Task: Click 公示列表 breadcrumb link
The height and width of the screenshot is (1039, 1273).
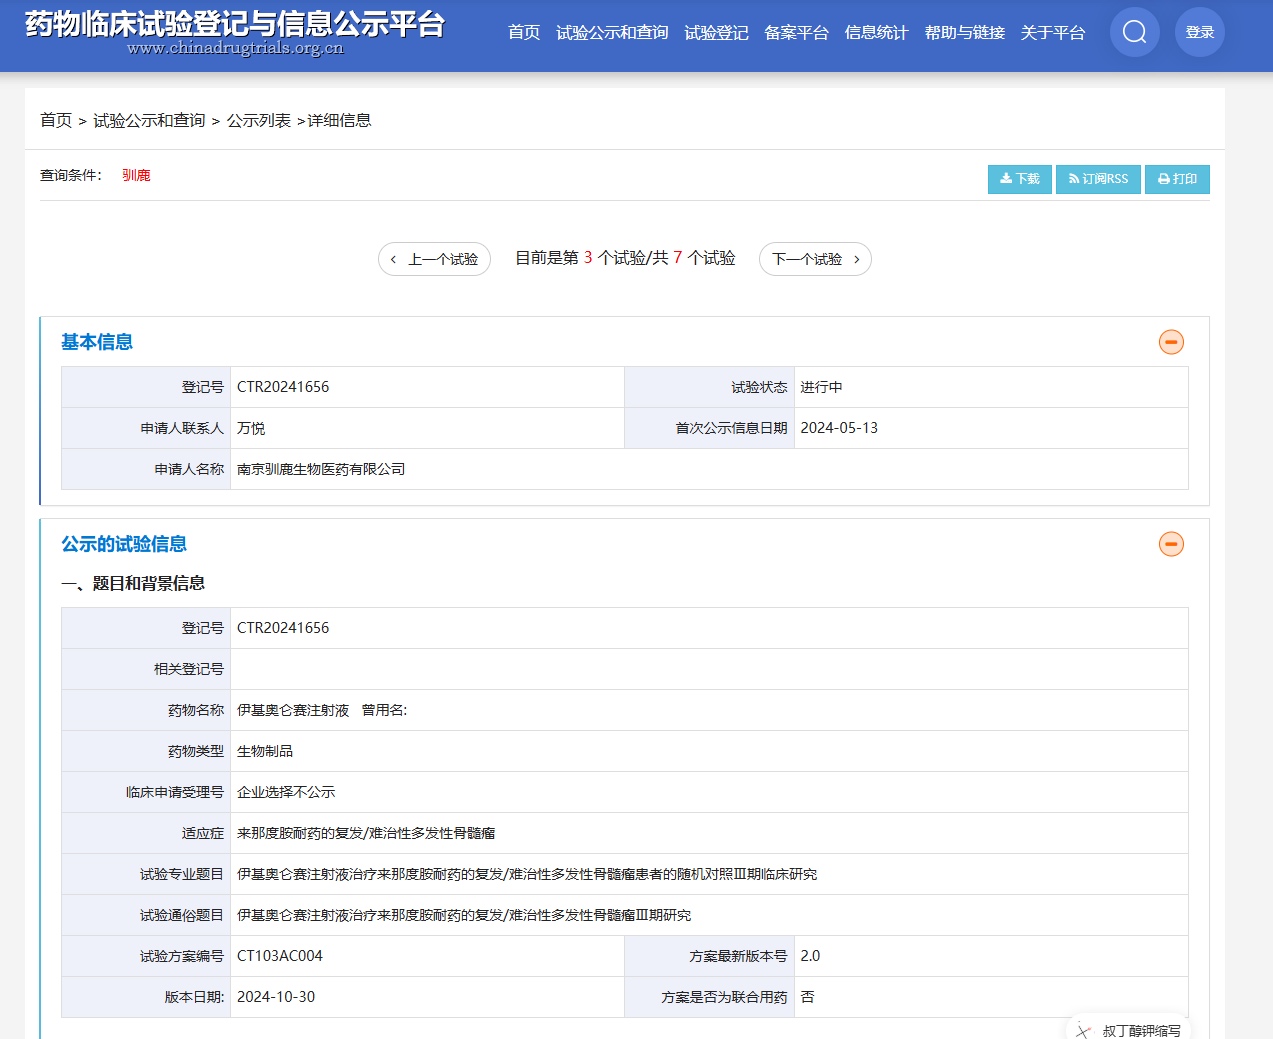Action: pos(258,120)
